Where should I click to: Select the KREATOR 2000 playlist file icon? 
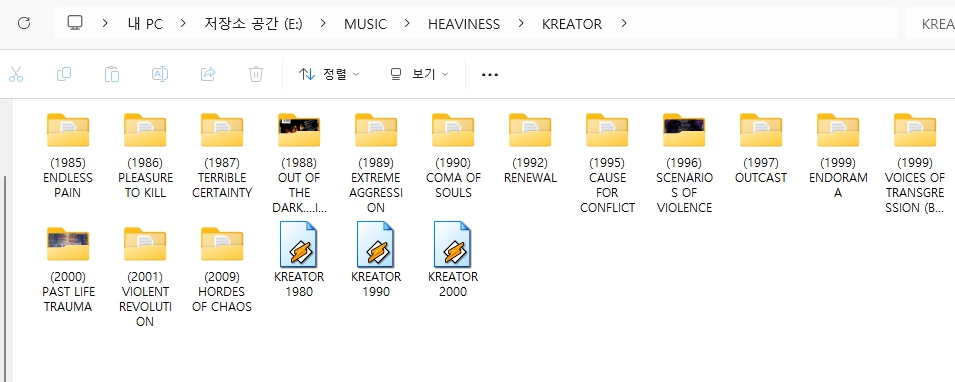coord(453,244)
